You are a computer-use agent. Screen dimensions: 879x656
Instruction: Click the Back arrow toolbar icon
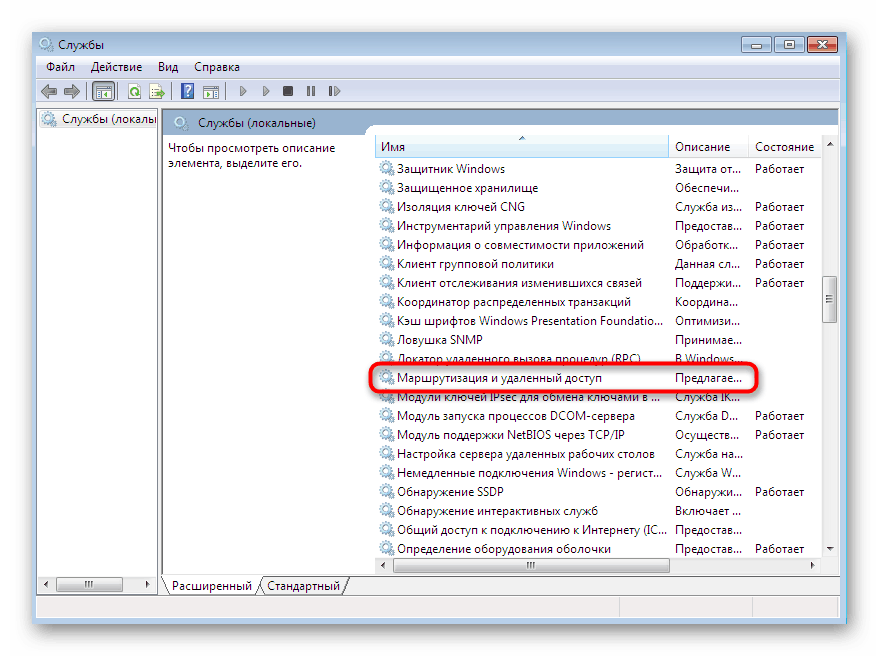49,91
